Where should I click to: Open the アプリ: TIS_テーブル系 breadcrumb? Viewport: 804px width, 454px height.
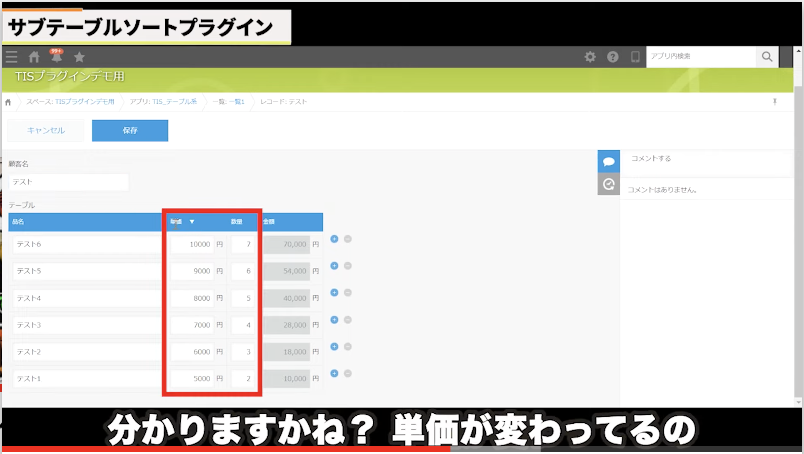pyautogui.click(x=163, y=102)
